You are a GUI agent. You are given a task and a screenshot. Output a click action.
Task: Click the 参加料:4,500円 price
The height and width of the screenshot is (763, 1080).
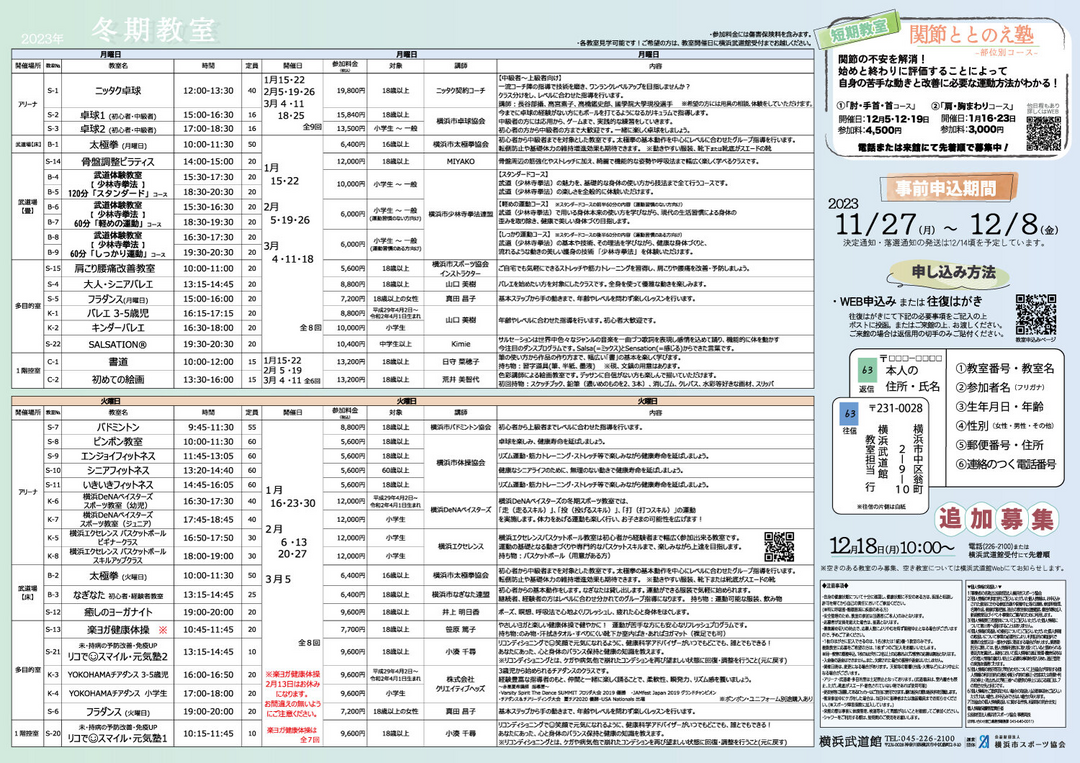coord(869,129)
